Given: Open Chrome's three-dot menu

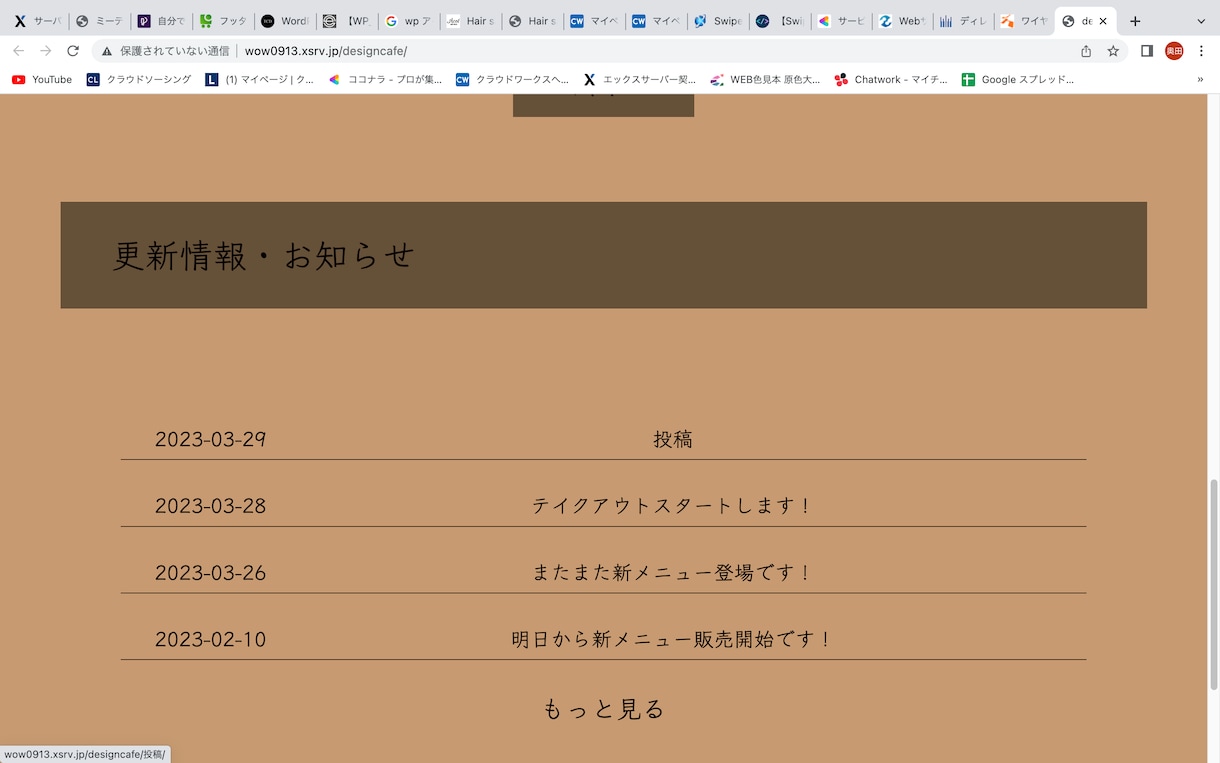Looking at the screenshot, I should point(1201,51).
